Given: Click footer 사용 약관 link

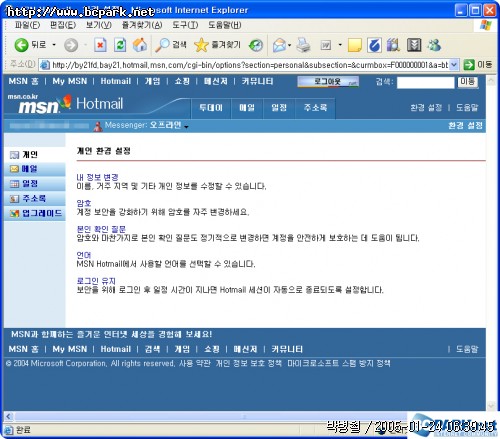Looking at the screenshot, I should 195,363.
